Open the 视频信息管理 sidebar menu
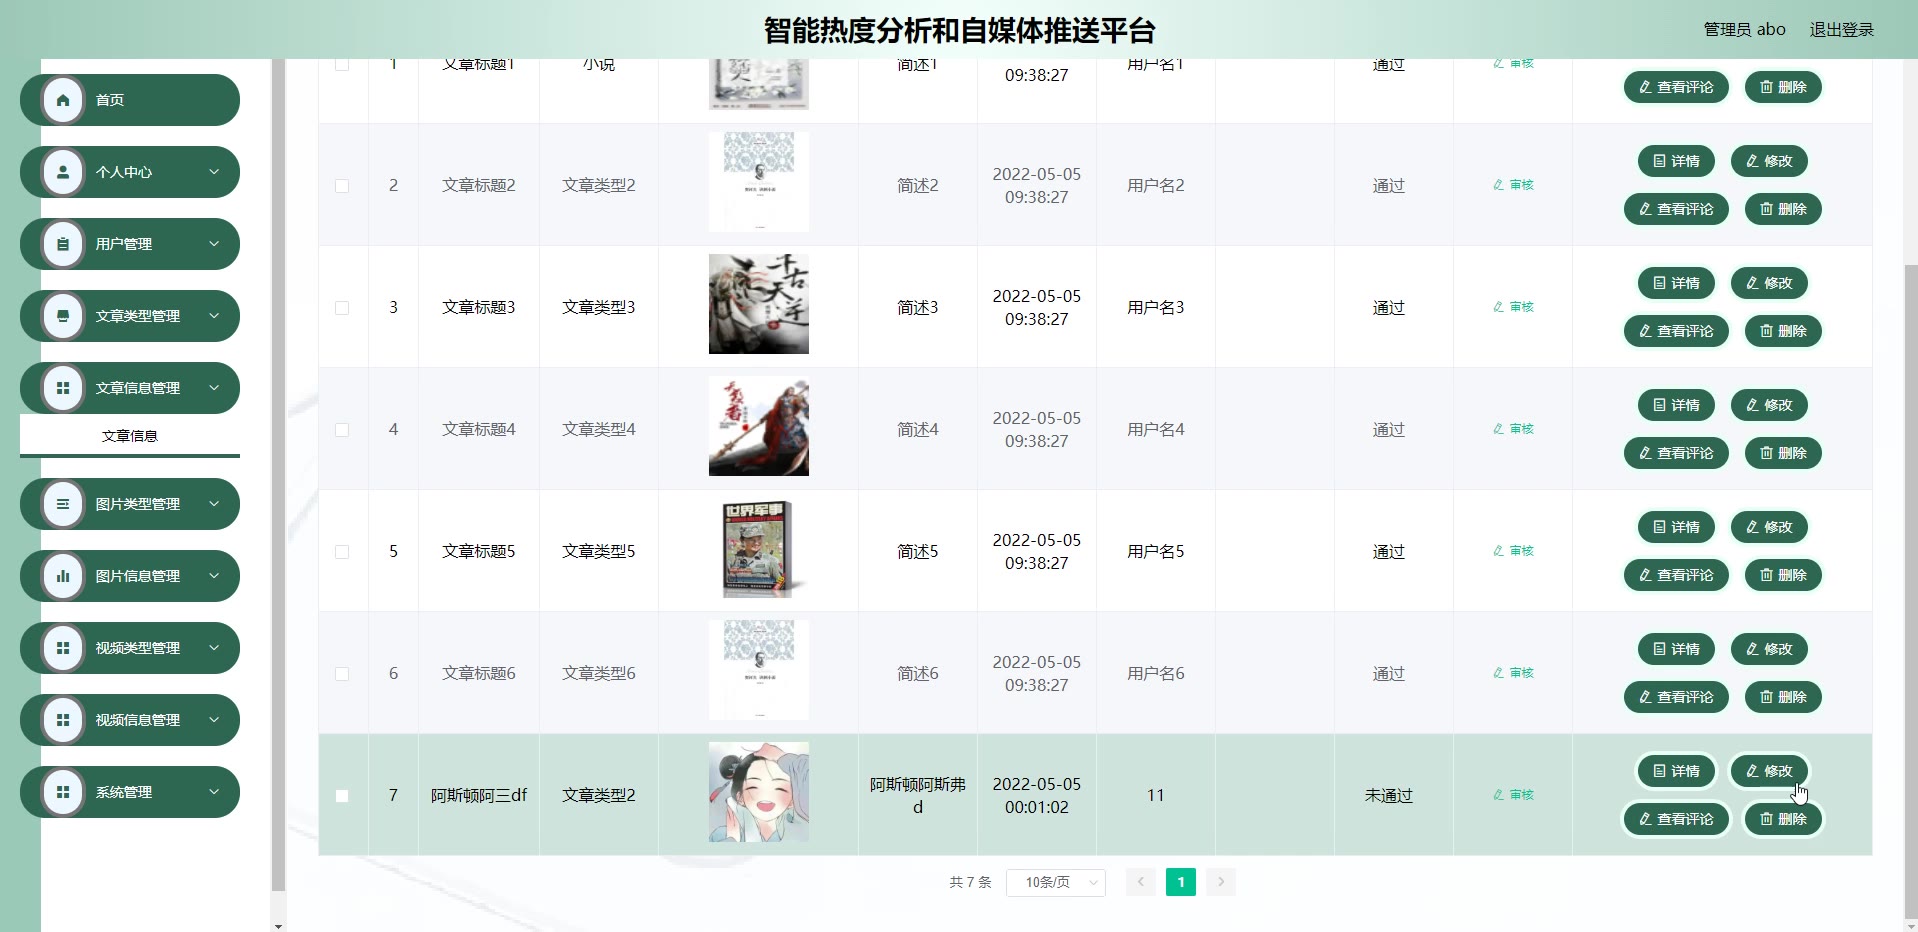Image resolution: width=1918 pixels, height=932 pixels. click(130, 720)
